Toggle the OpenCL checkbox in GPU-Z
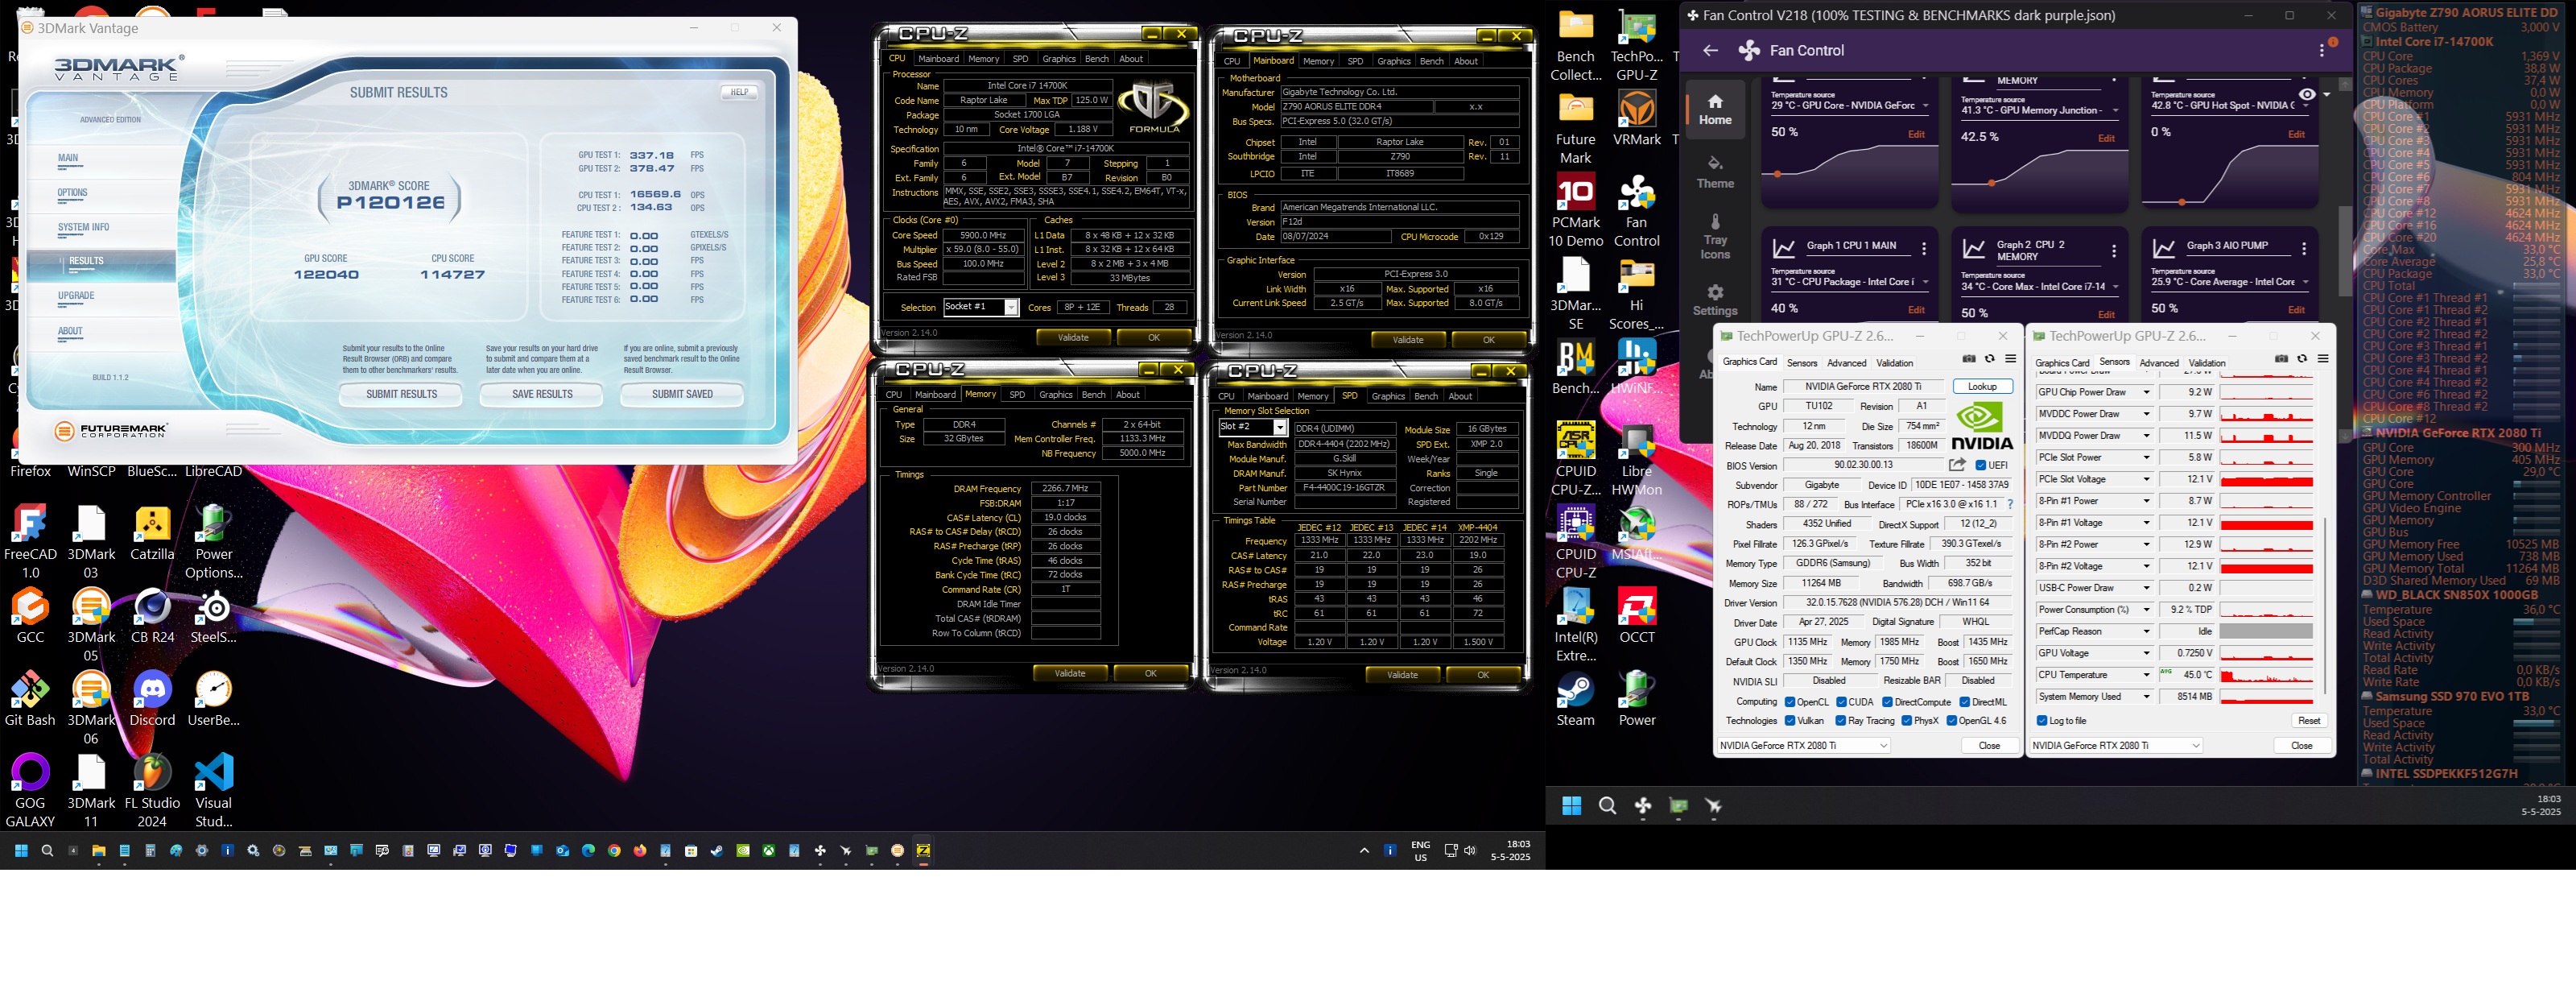Viewport: 2576px width, 993px height. 1790,702
